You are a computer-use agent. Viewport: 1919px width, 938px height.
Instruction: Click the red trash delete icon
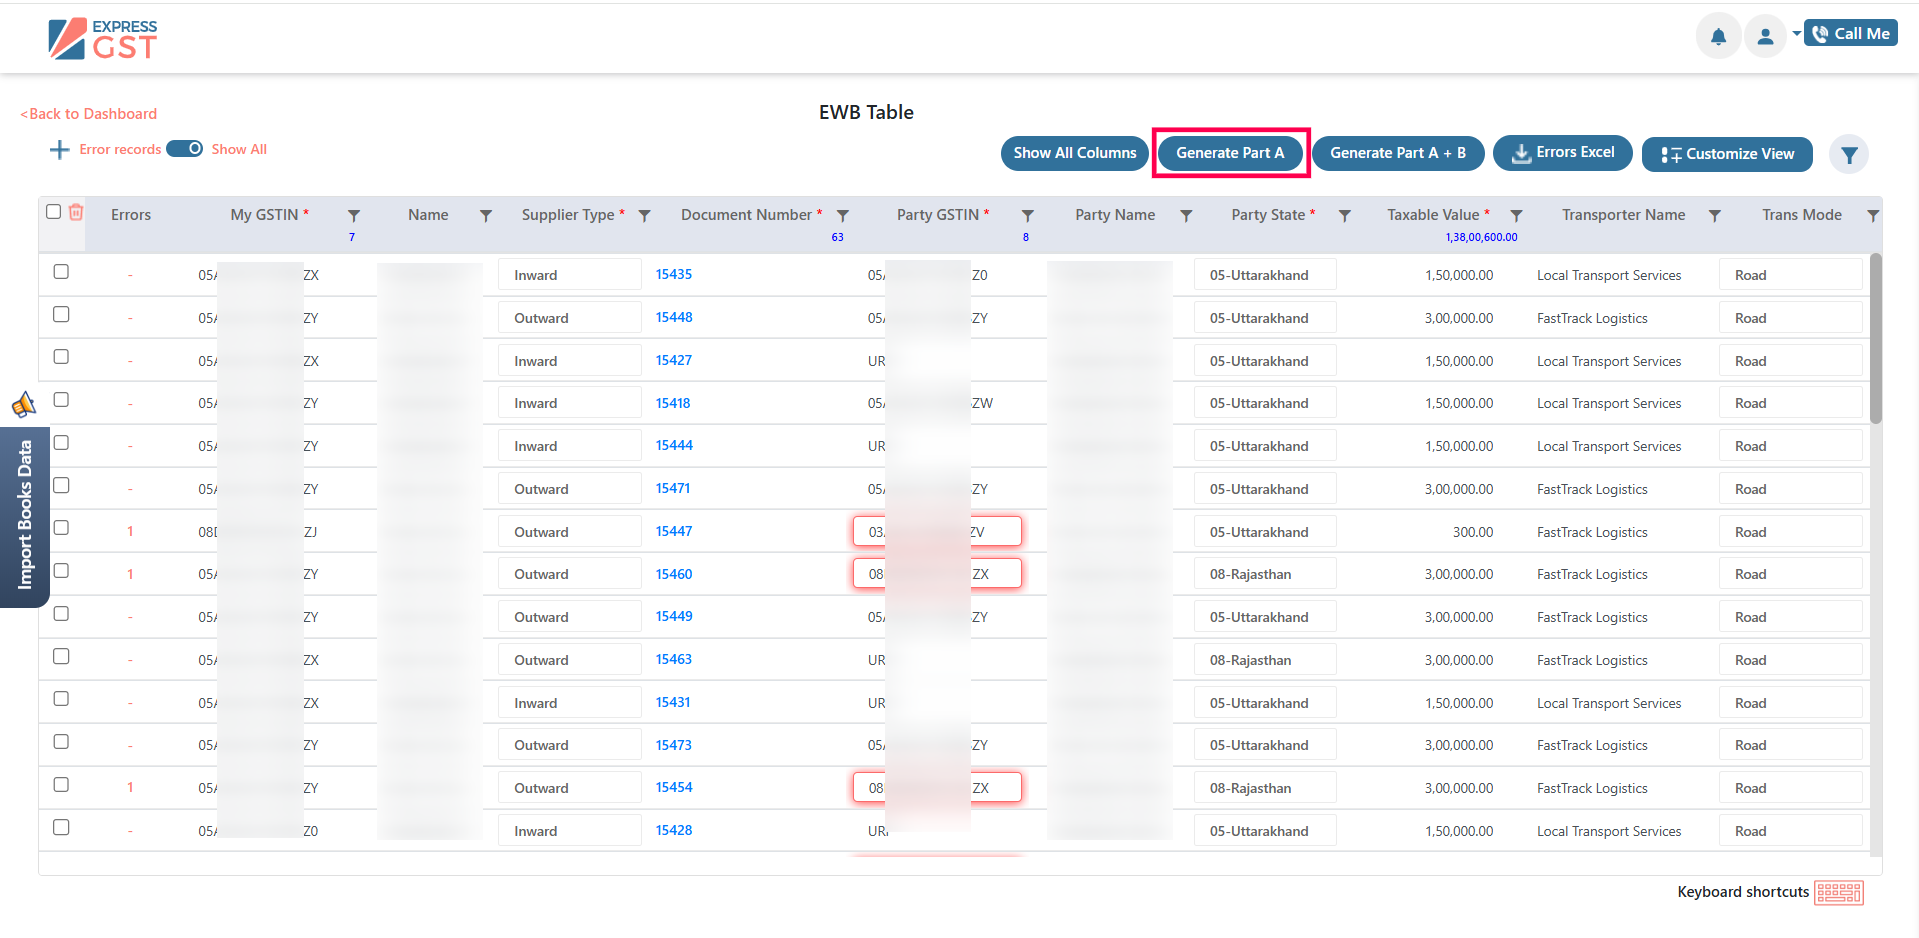76,212
